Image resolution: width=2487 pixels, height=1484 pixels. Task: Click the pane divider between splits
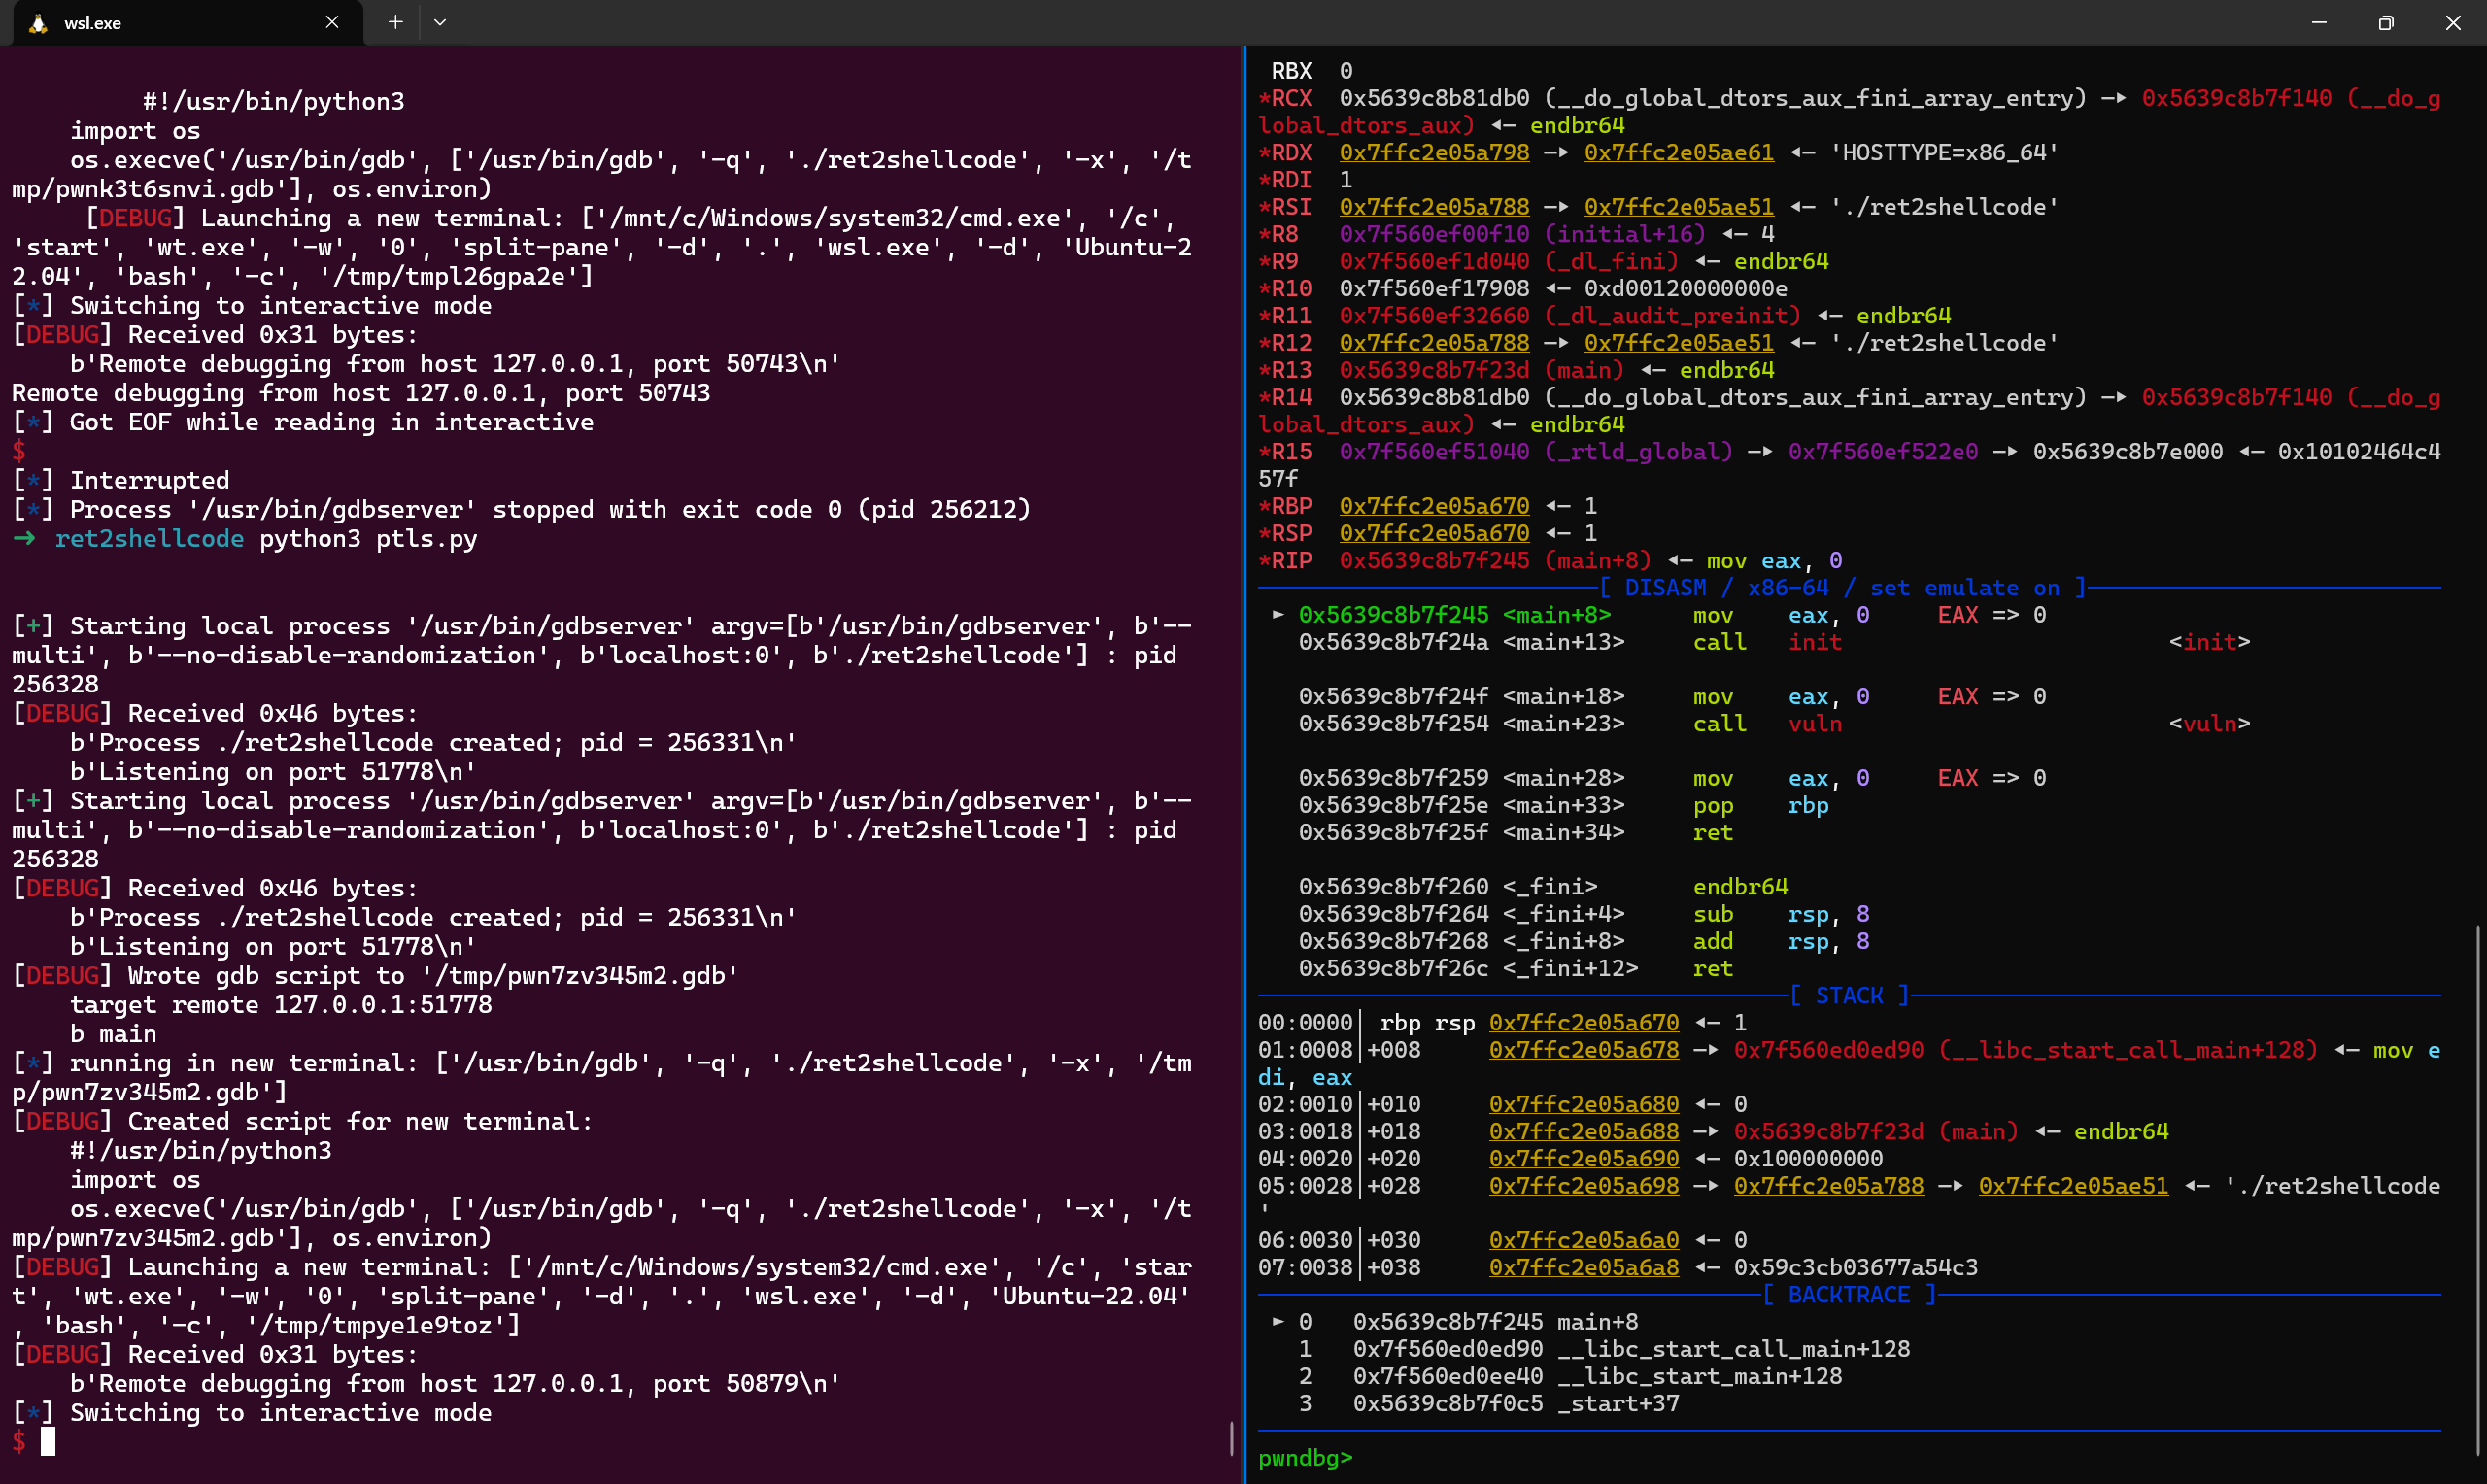click(1244, 760)
